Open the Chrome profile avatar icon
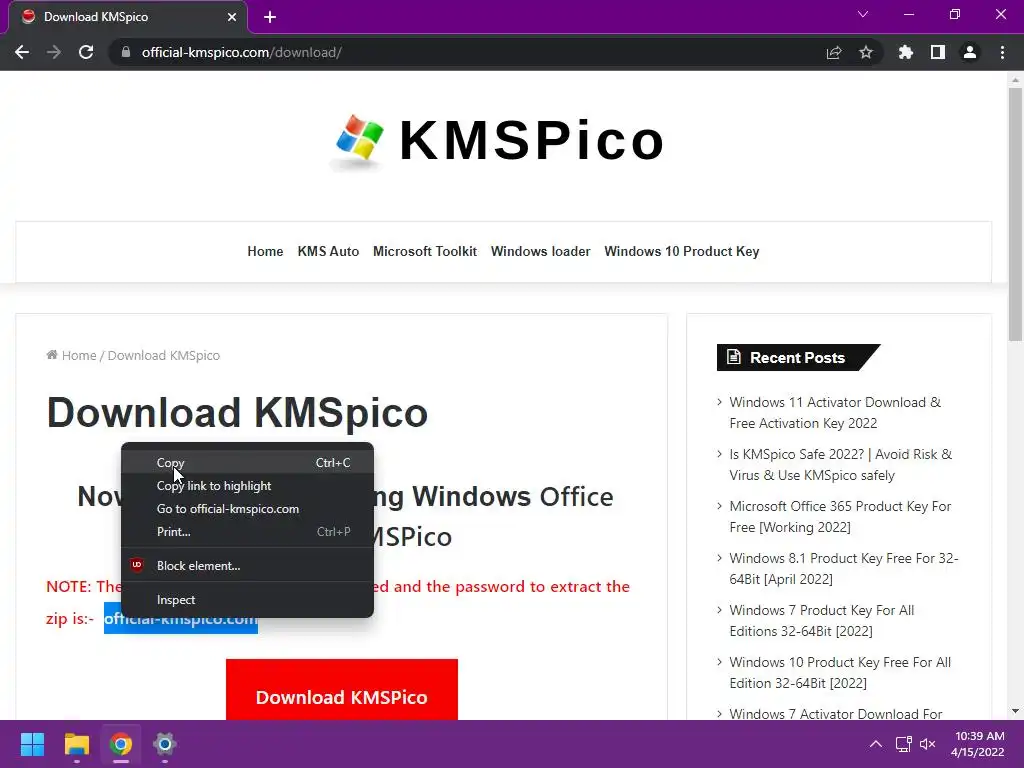1024x768 pixels. tap(970, 52)
